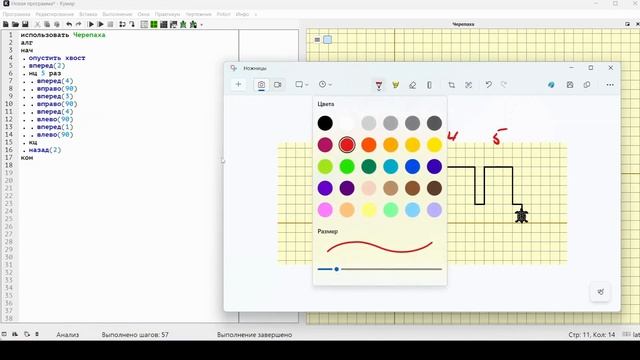This screenshot has height=360, width=640.
Task: Click the step-out arrow icon in Kumir toolbar
Action: (132, 24)
